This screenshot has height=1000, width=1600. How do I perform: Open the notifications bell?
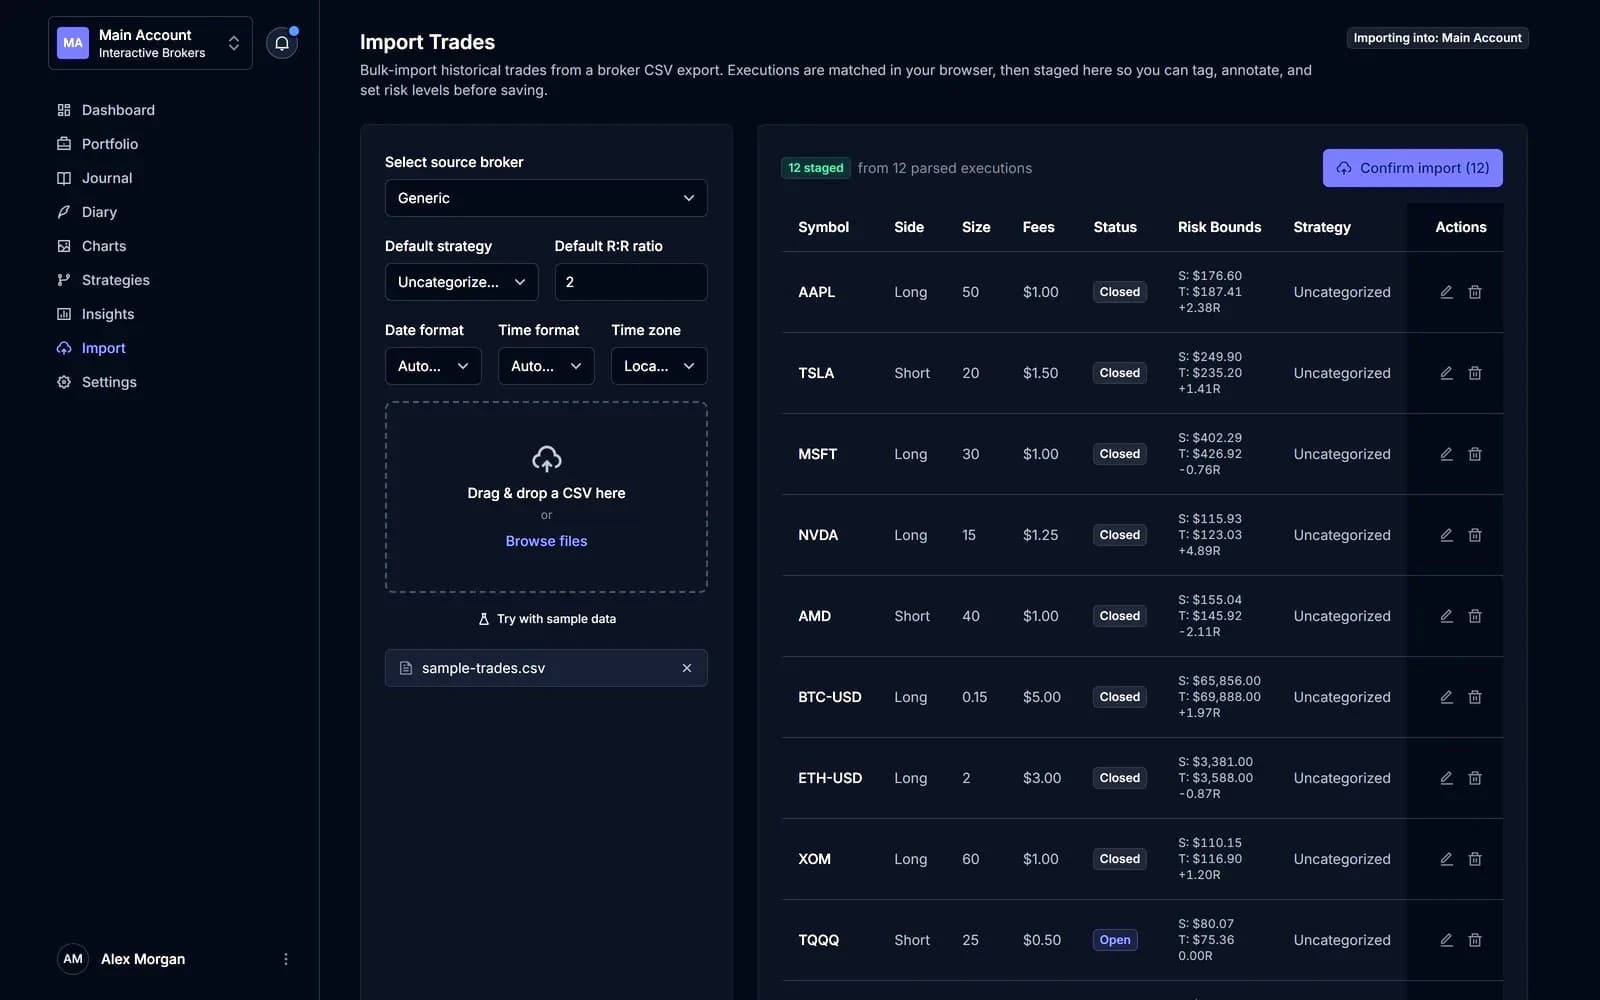[x=282, y=43]
